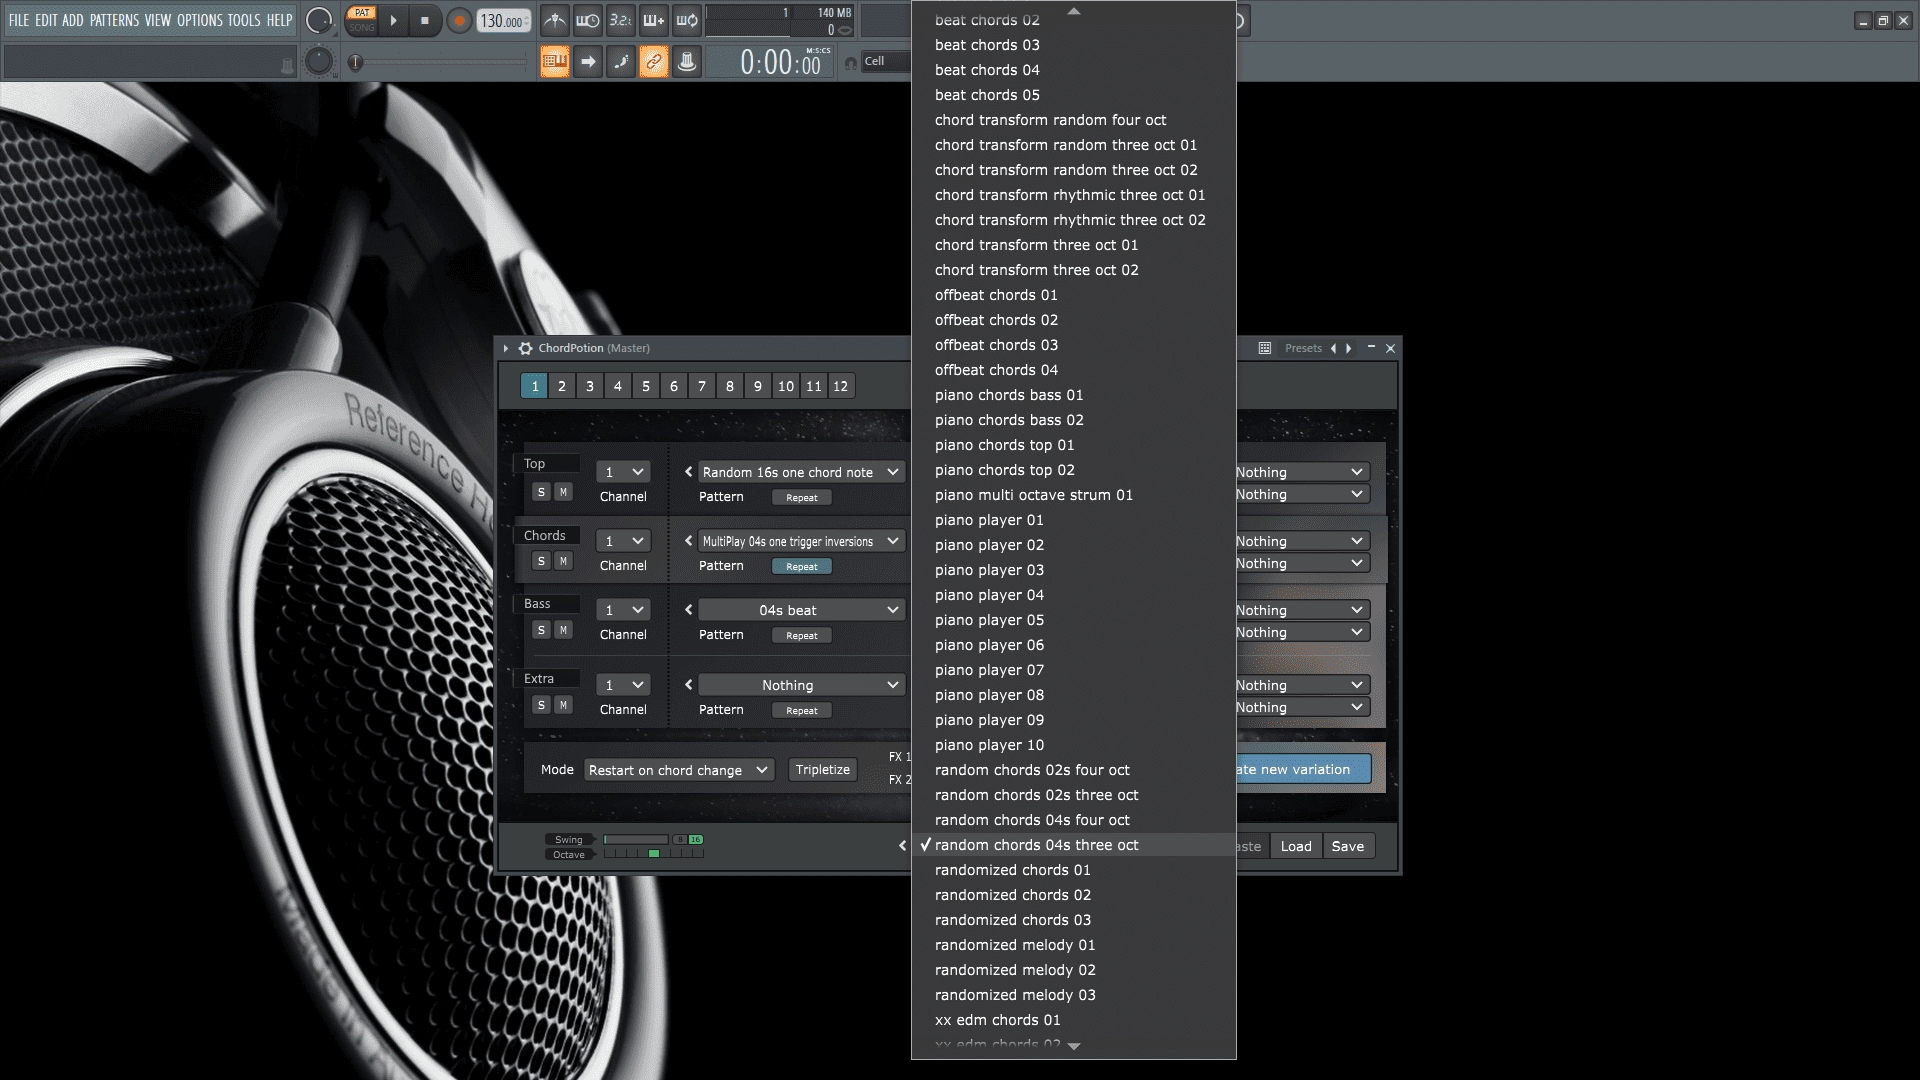This screenshot has width=1920, height=1080.
Task: Select previous pattern for Bass track
Action: 688,610
